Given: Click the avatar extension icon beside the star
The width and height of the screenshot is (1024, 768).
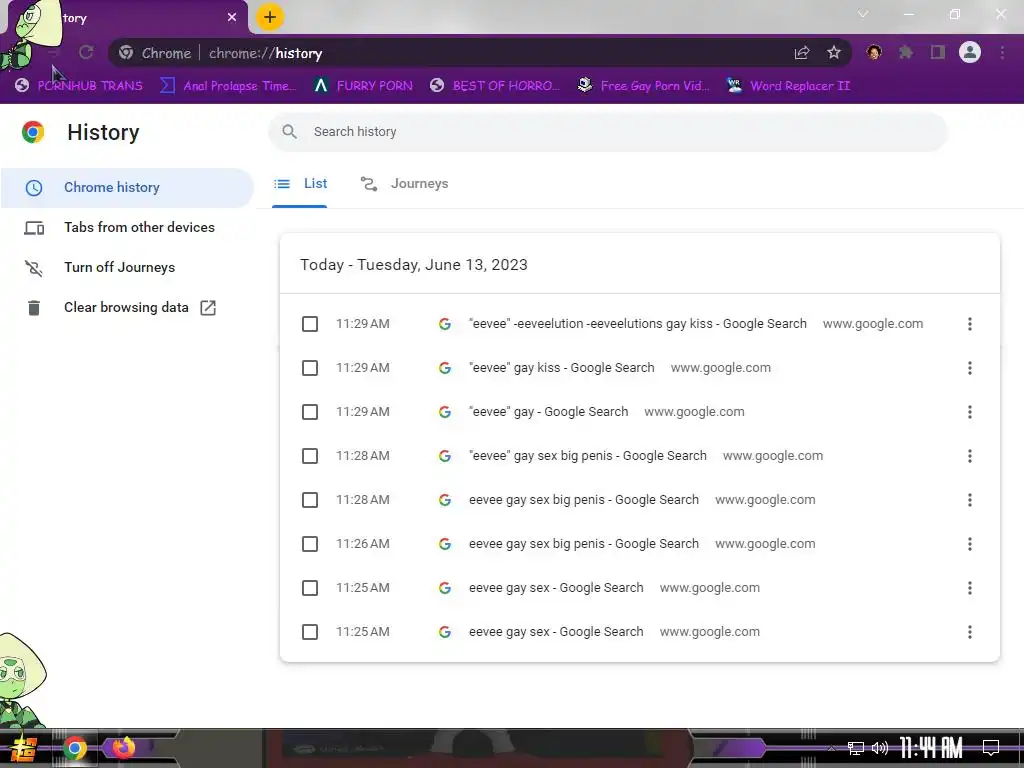Looking at the screenshot, I should (x=874, y=52).
